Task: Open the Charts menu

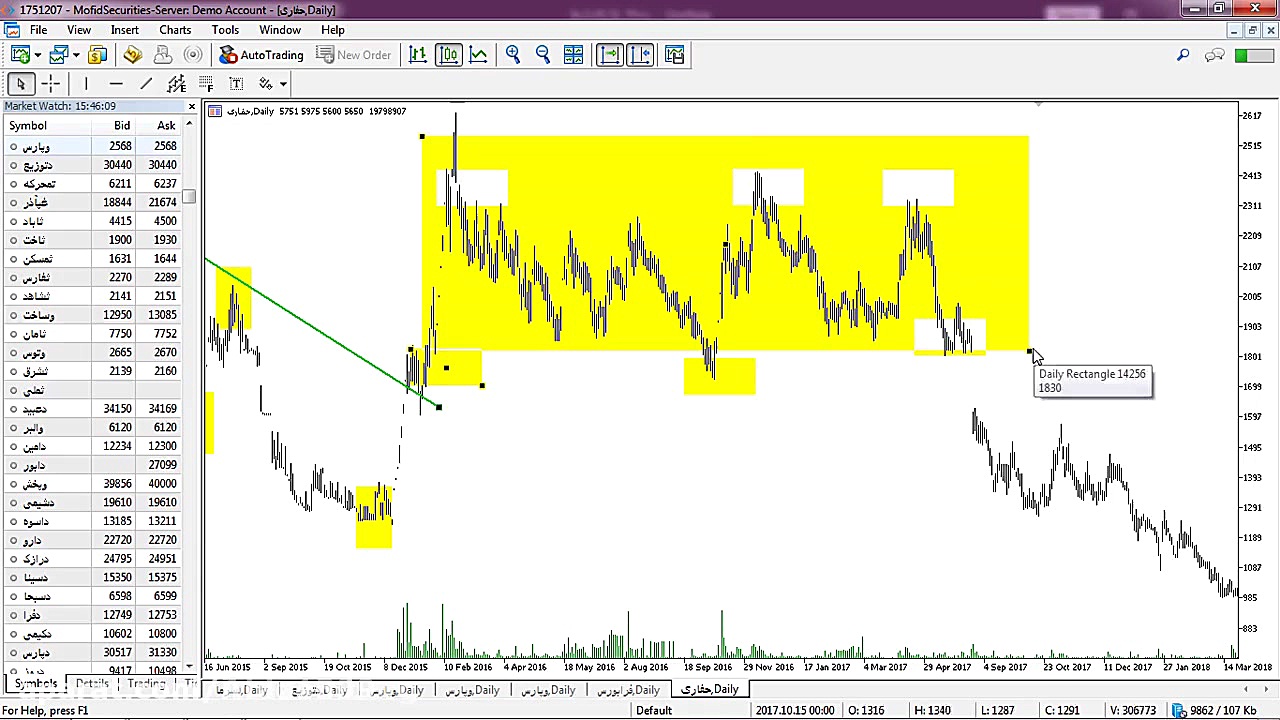Action: click(x=175, y=30)
